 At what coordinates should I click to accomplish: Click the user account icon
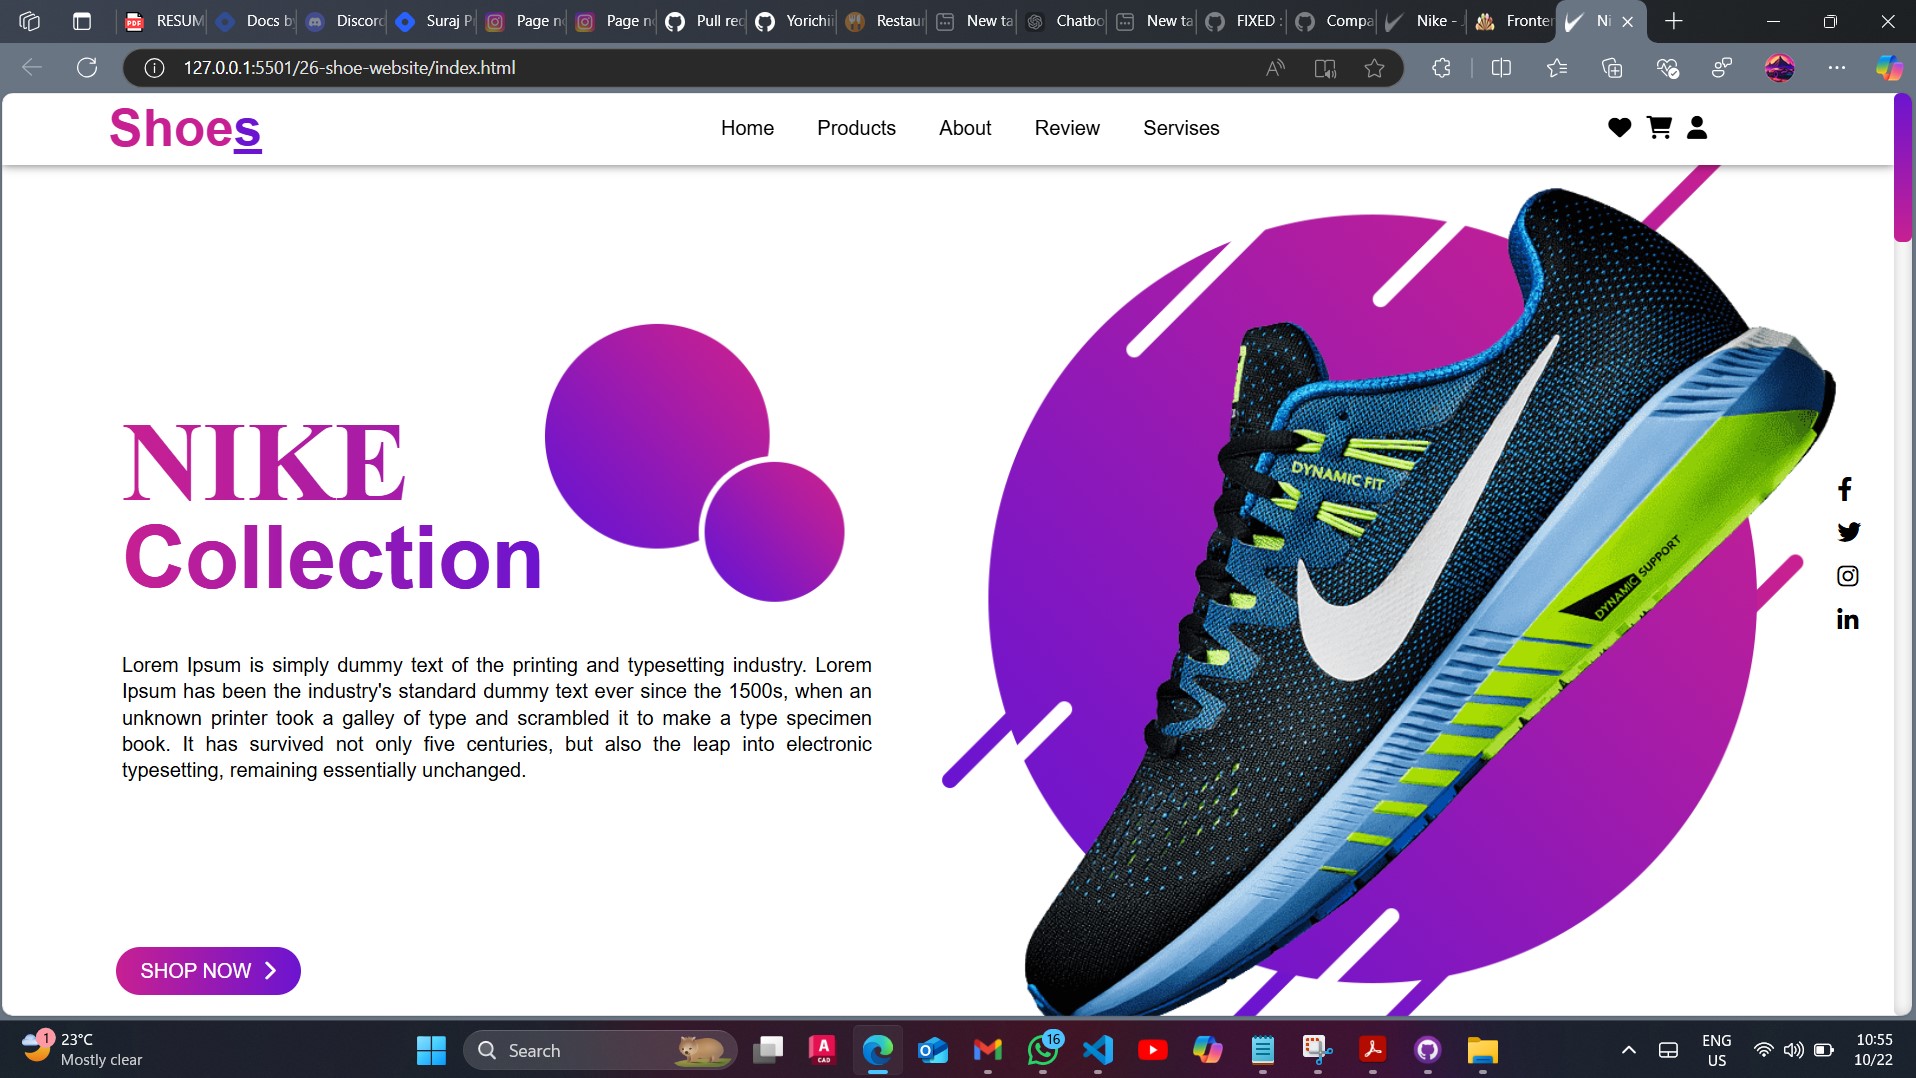coord(1697,128)
